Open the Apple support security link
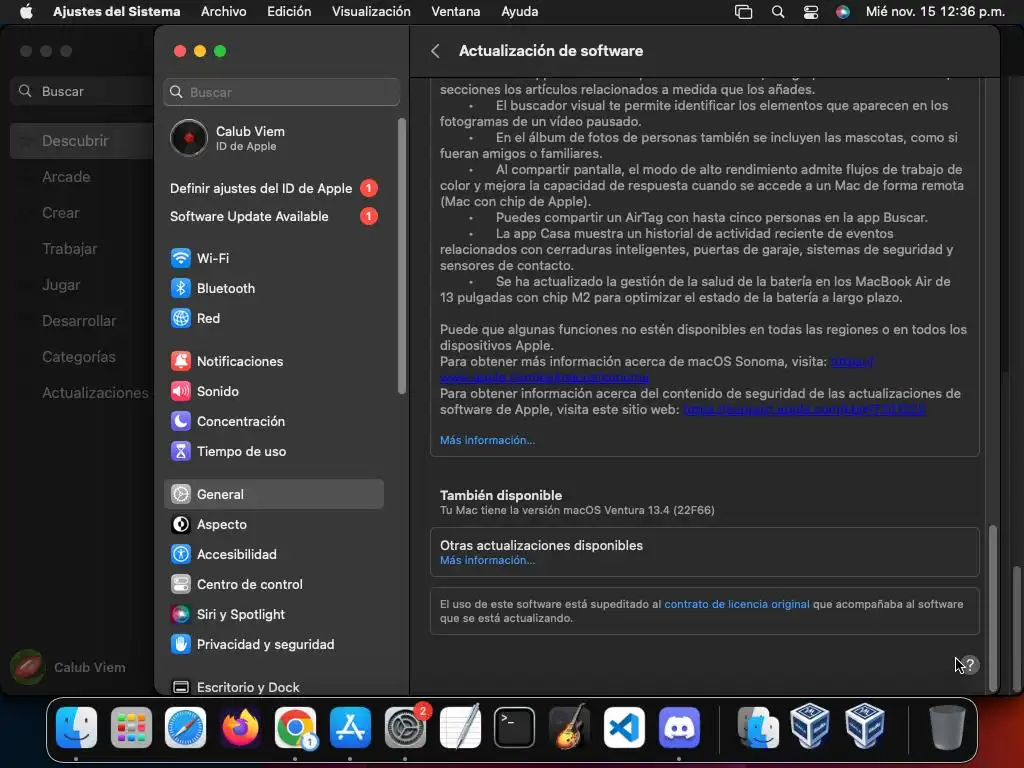1024x768 pixels. click(804, 409)
